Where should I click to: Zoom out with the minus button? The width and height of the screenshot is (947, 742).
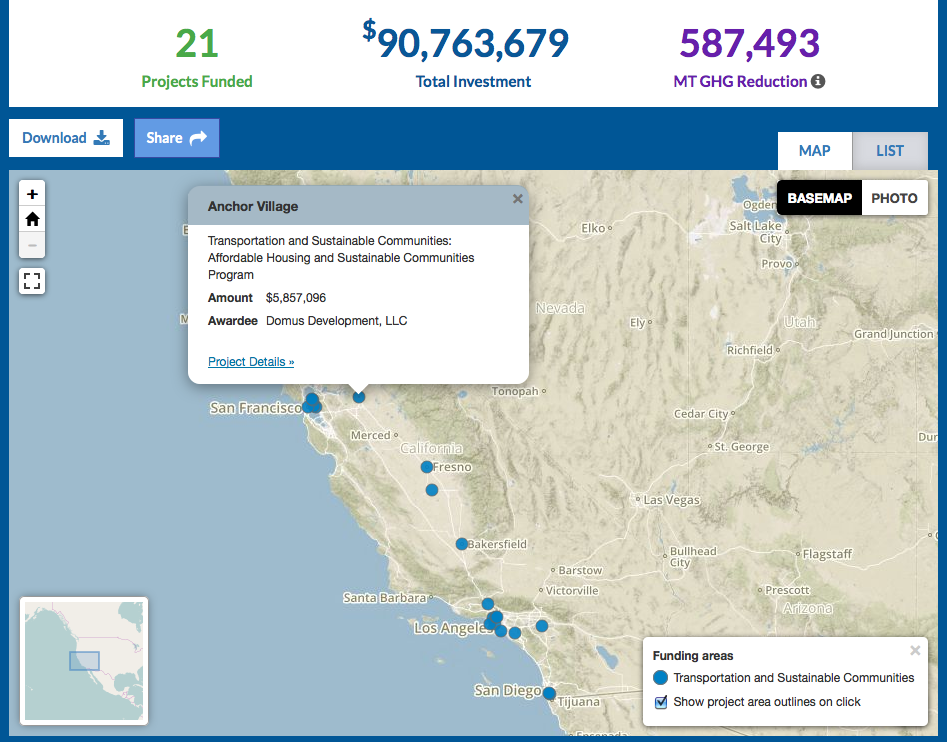pyautogui.click(x=32, y=245)
